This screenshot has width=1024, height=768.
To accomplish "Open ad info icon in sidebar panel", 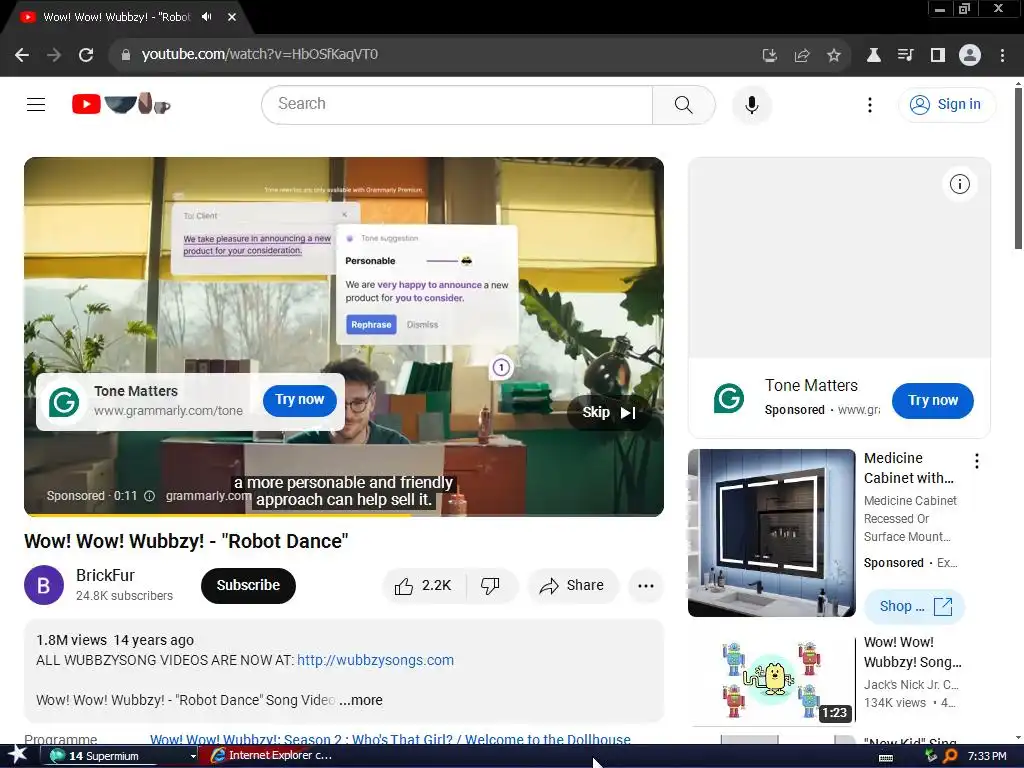I will pos(959,184).
